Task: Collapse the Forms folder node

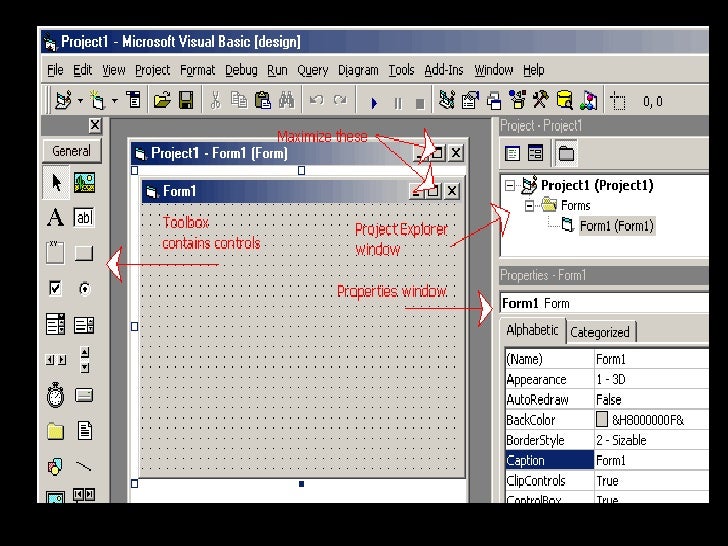Action: [529, 206]
